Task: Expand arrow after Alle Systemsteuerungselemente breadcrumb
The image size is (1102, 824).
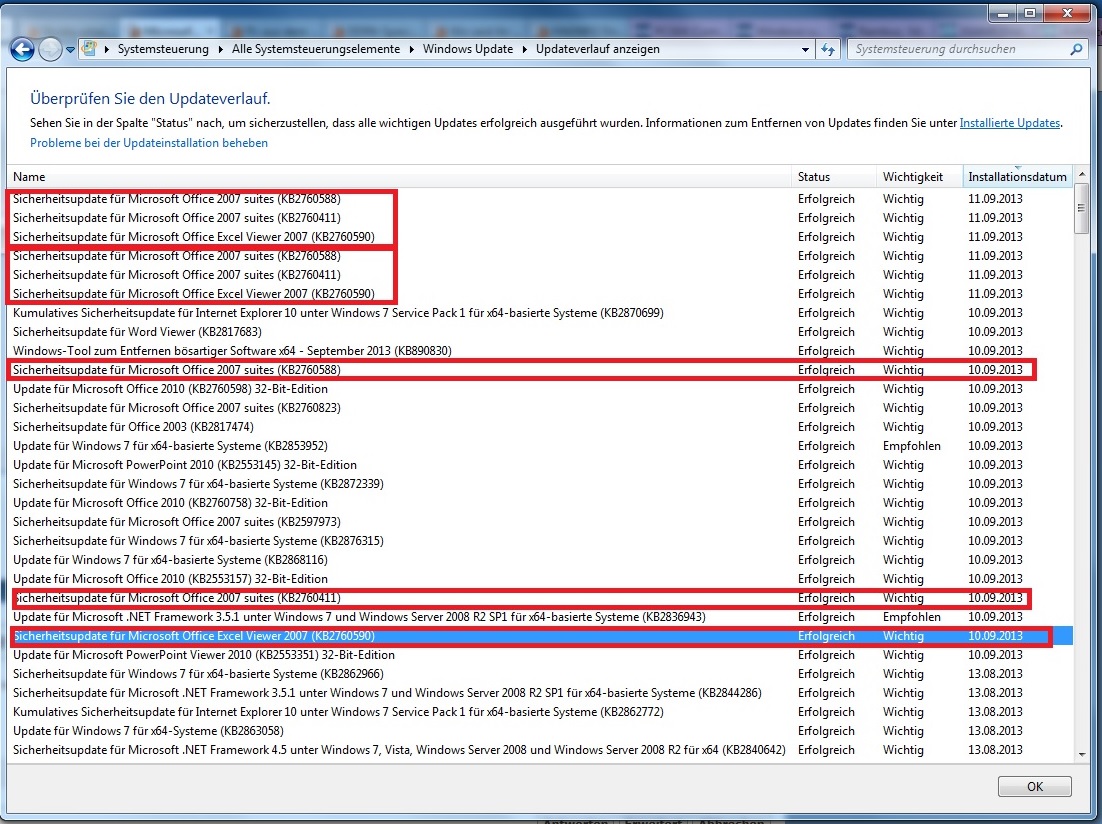Action: (x=411, y=49)
